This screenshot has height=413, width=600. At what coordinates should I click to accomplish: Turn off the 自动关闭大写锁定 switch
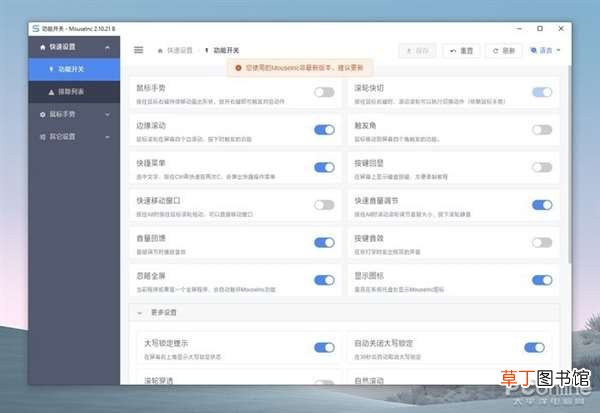(x=534, y=348)
